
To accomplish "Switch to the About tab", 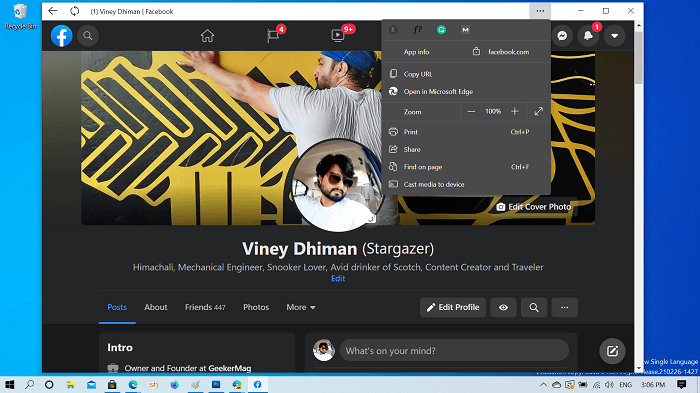I will click(156, 307).
